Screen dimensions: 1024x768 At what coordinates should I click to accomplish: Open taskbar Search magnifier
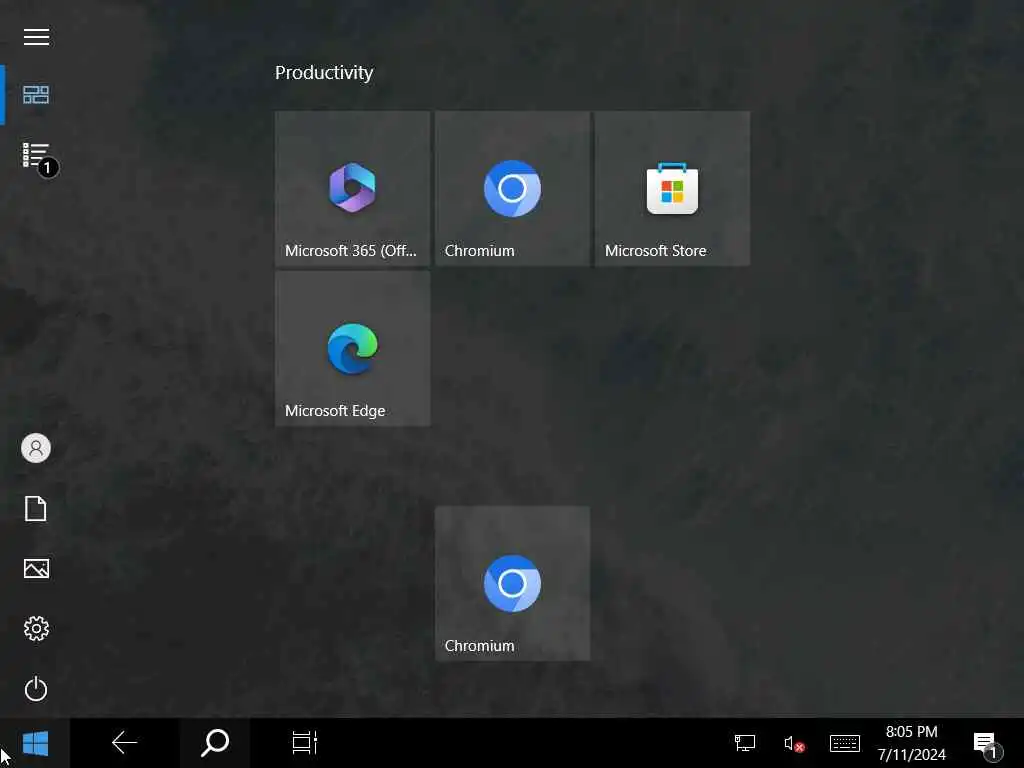215,743
